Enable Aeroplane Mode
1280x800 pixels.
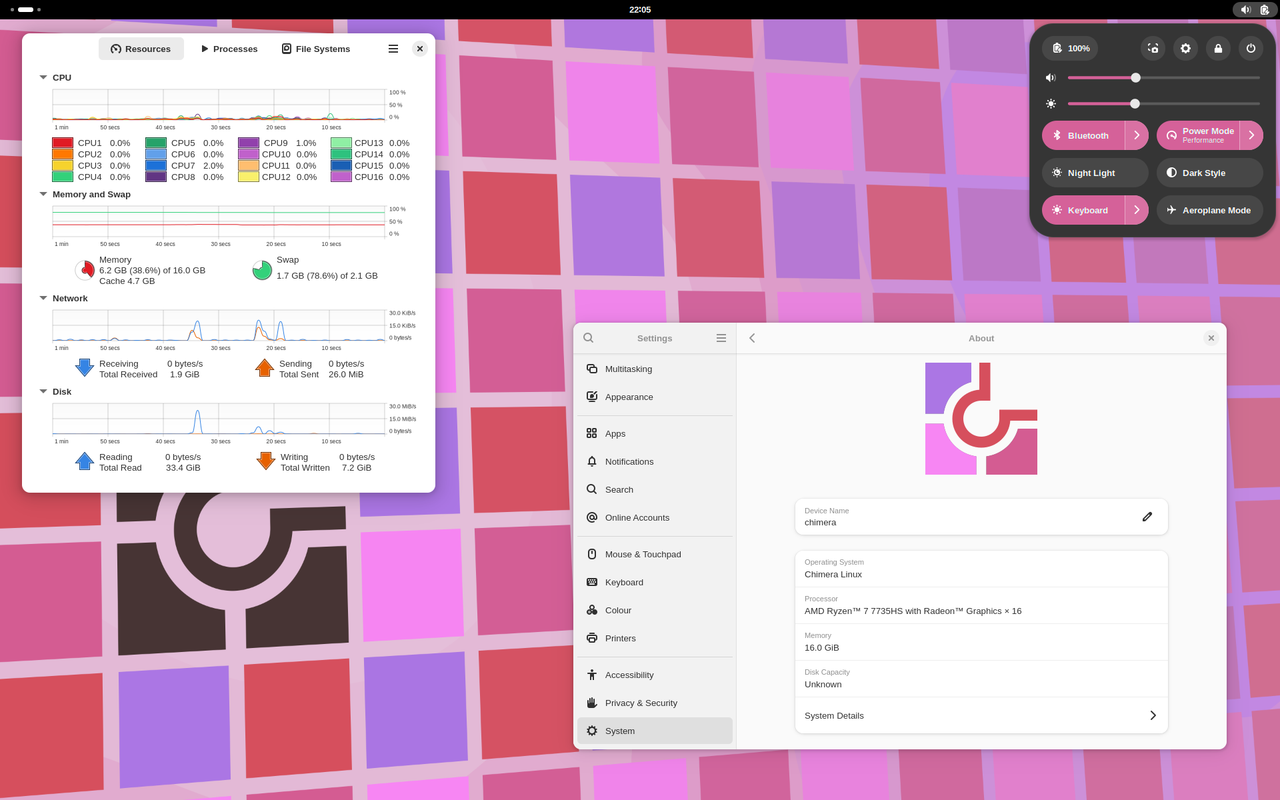click(x=1210, y=210)
